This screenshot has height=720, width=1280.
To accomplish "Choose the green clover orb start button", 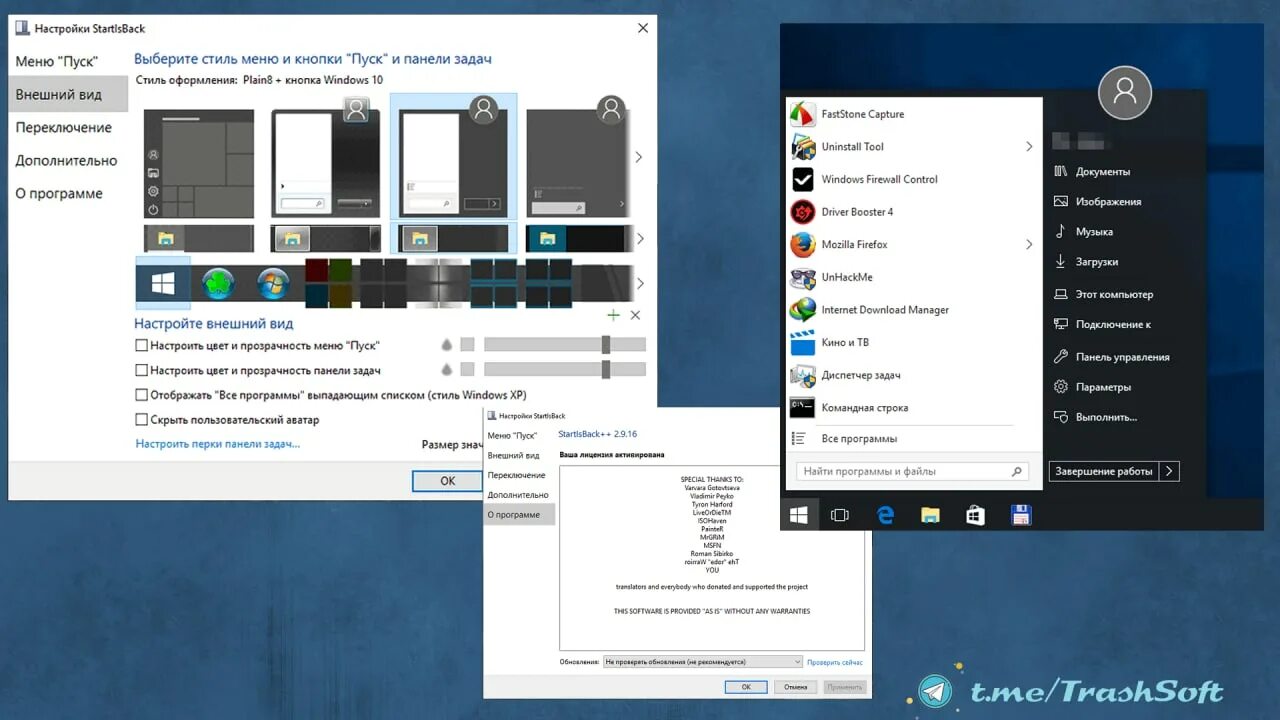I will click(x=218, y=284).
